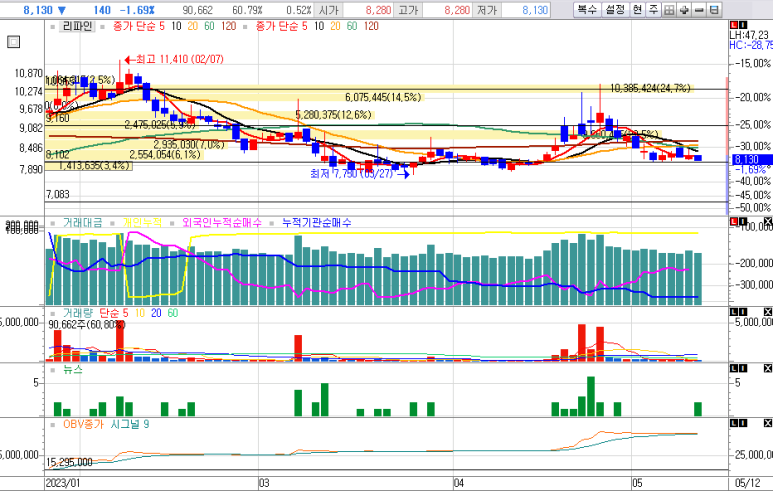Click the LH:47.23 readout
The width and height of the screenshot is (773, 491).
click(x=749, y=35)
